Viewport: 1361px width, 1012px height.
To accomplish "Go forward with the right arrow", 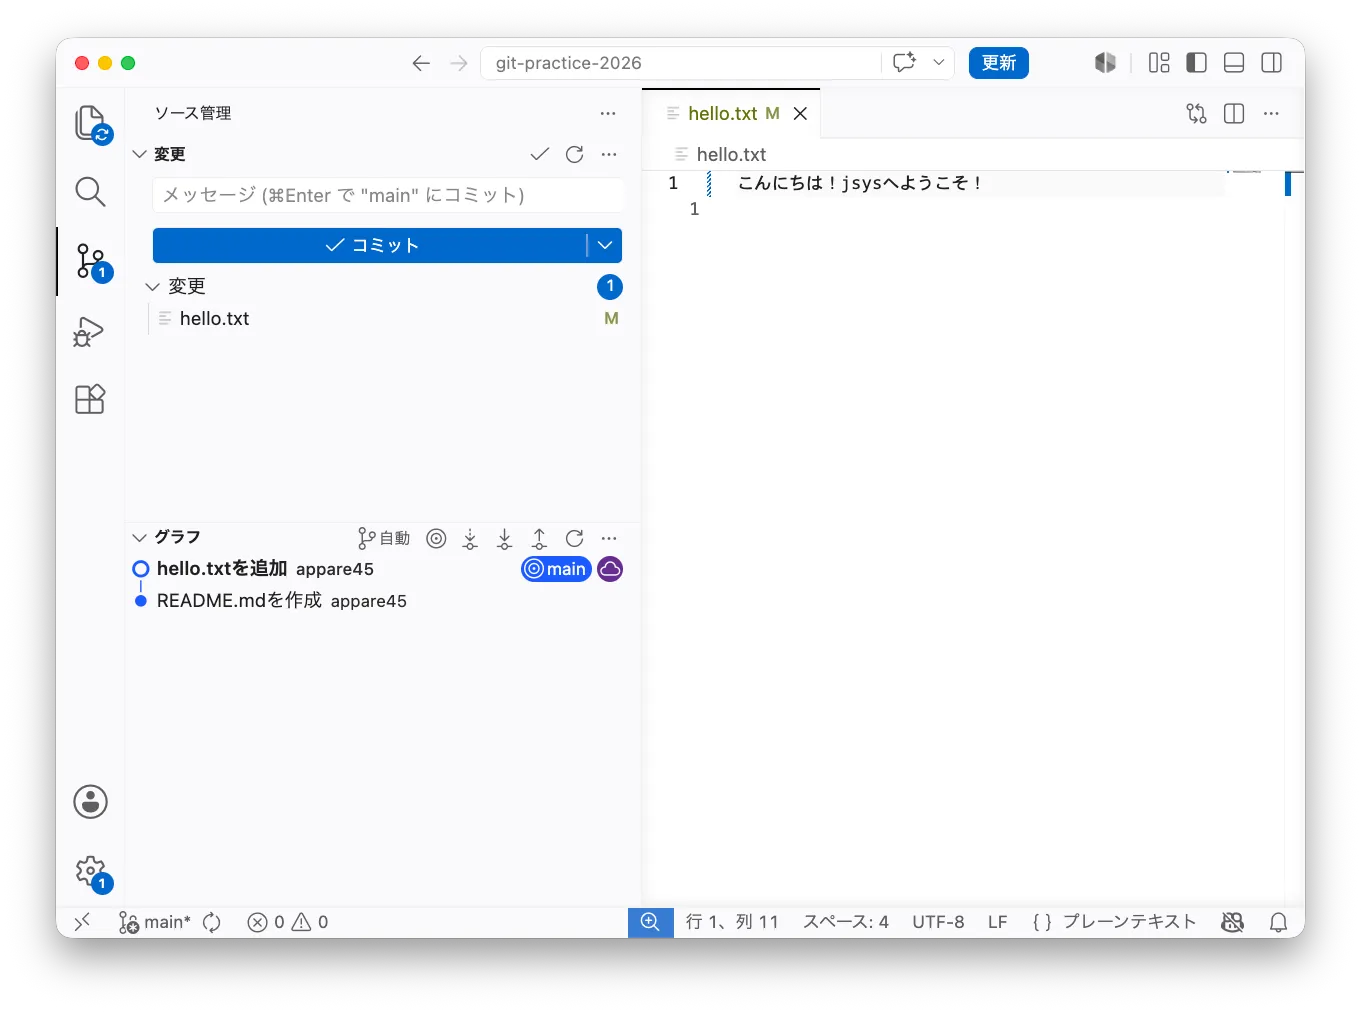I will (x=459, y=63).
